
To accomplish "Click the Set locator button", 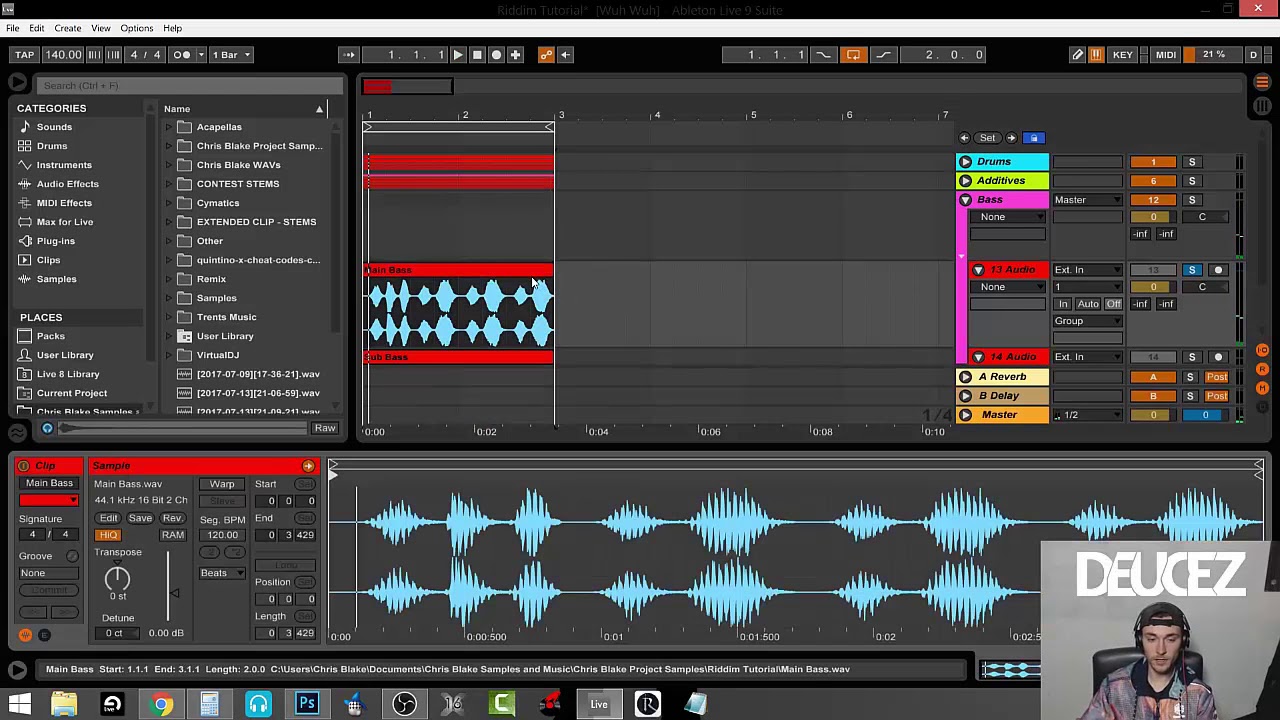I will coord(987,138).
